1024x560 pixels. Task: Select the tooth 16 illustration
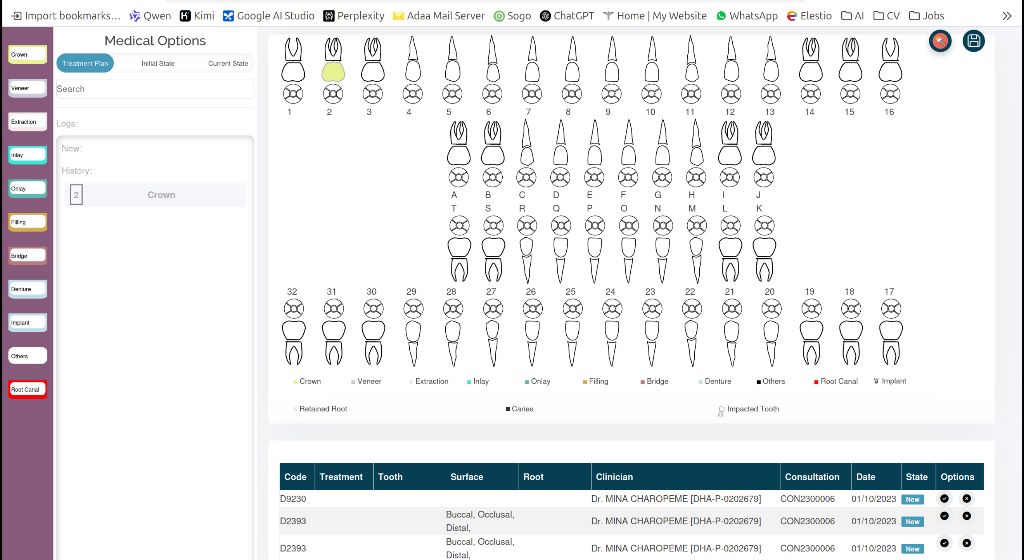pos(888,60)
